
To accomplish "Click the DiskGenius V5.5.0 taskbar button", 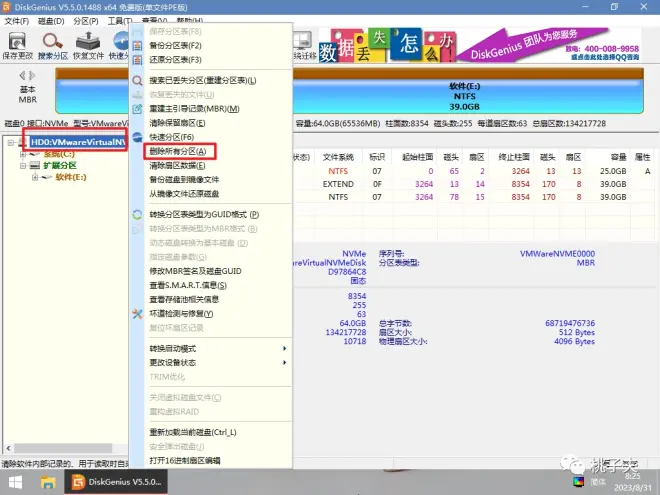I will 116,482.
